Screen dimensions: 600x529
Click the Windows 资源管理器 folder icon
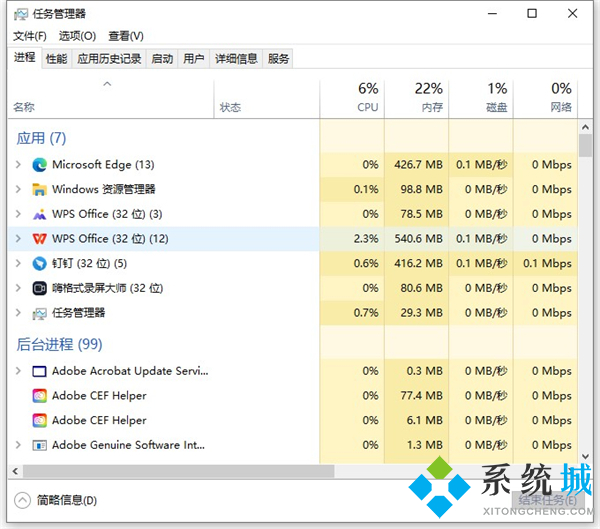tap(39, 189)
